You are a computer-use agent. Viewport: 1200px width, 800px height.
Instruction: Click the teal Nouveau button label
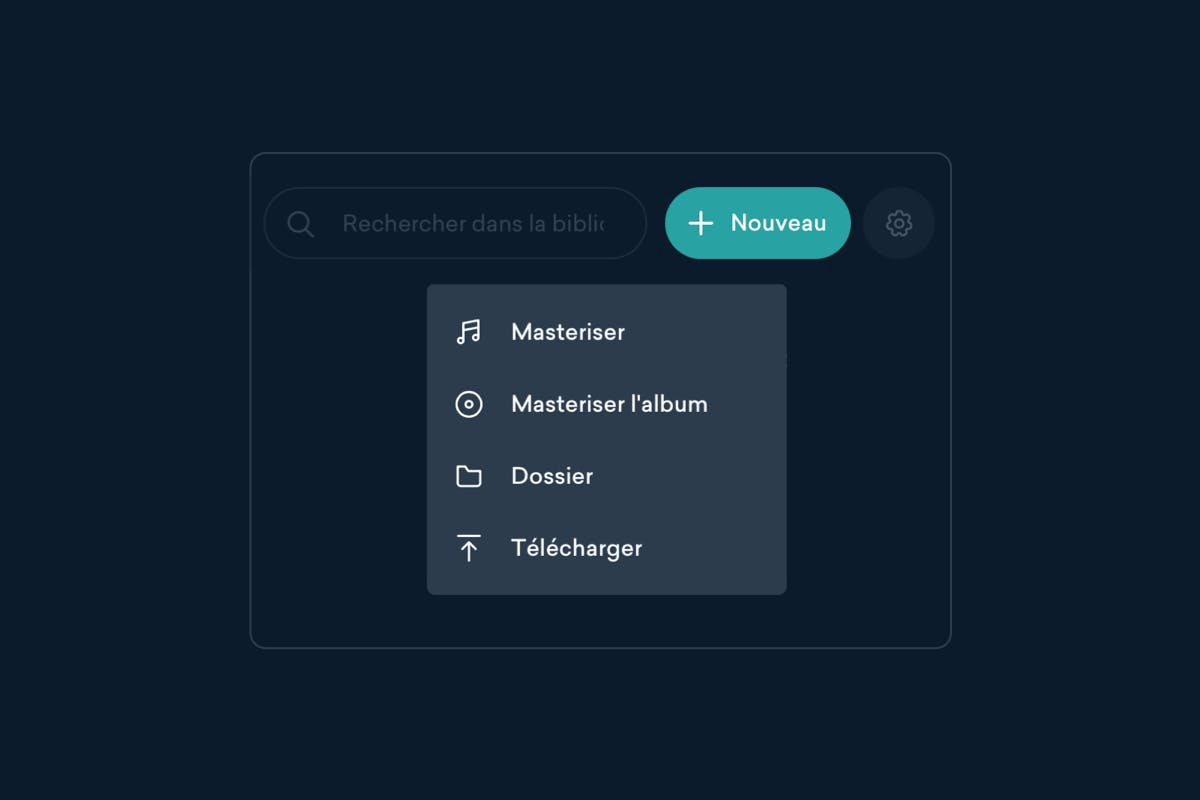point(778,223)
